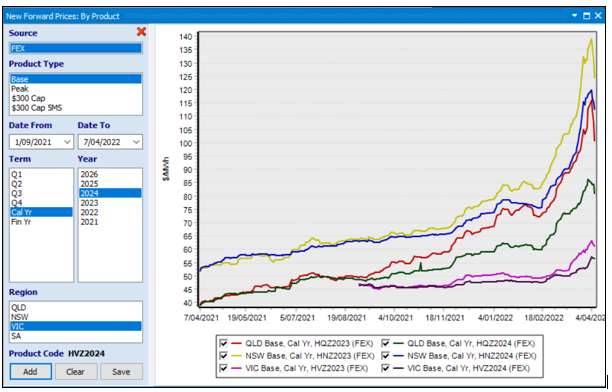The image size is (612, 392).
Task: Select 2026 in the Year list
Action: click(x=110, y=174)
